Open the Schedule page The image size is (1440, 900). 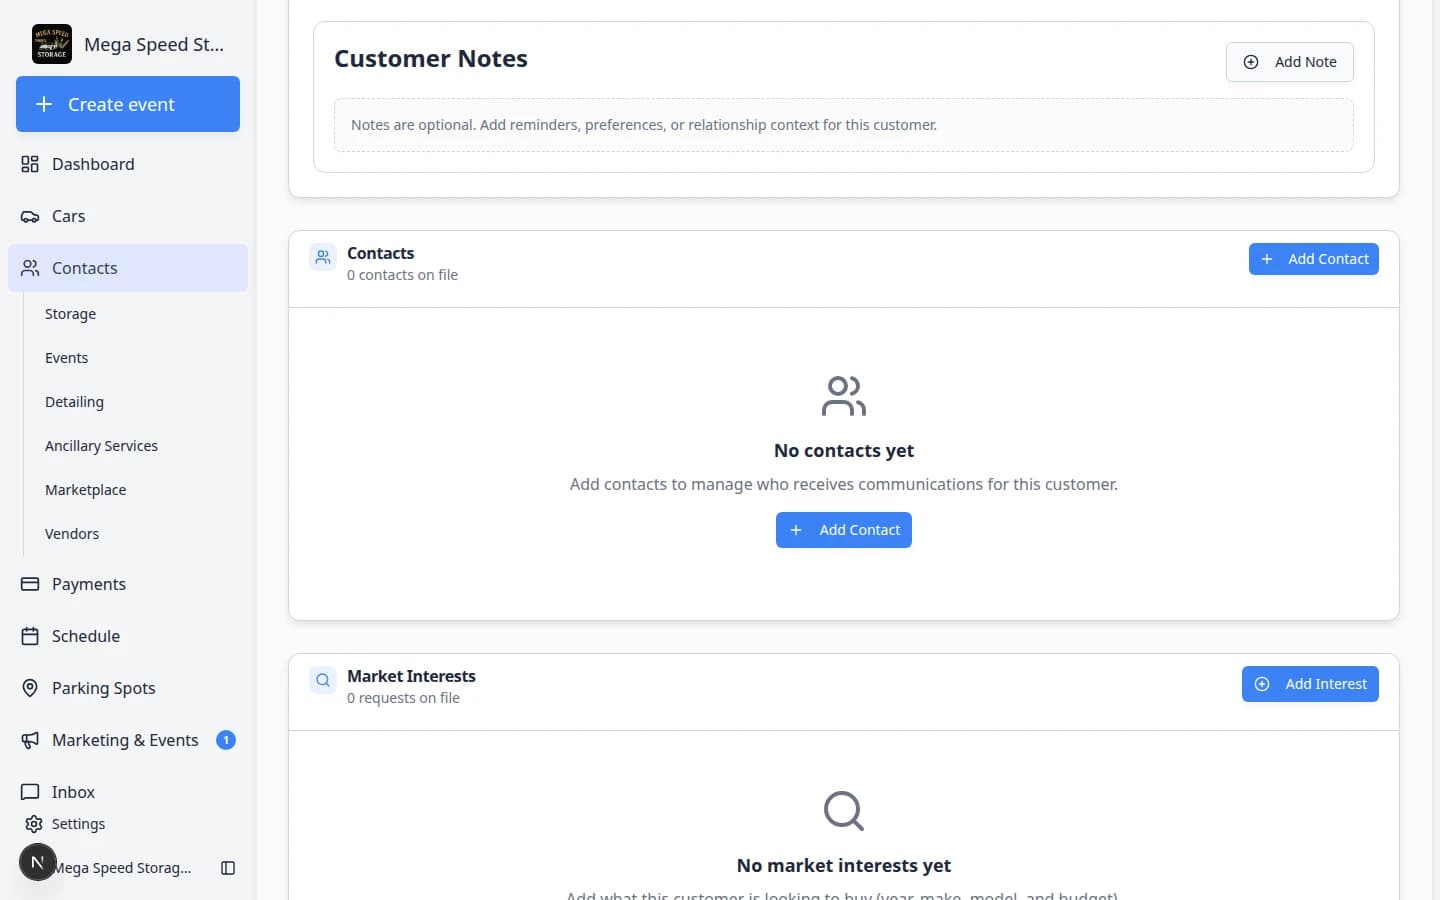(x=128, y=636)
